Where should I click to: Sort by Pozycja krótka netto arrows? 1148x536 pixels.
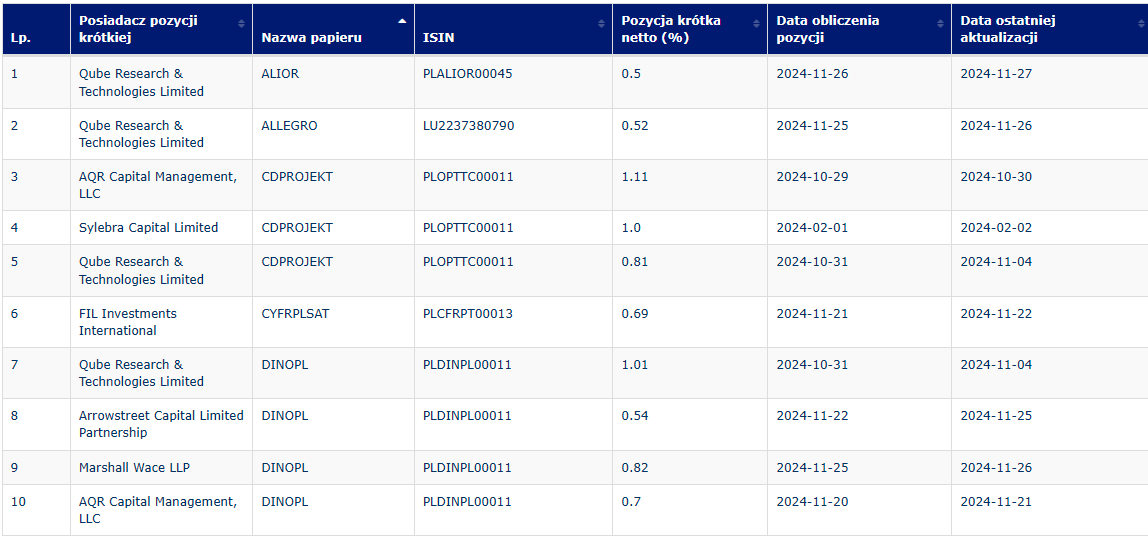pyautogui.click(x=756, y=23)
